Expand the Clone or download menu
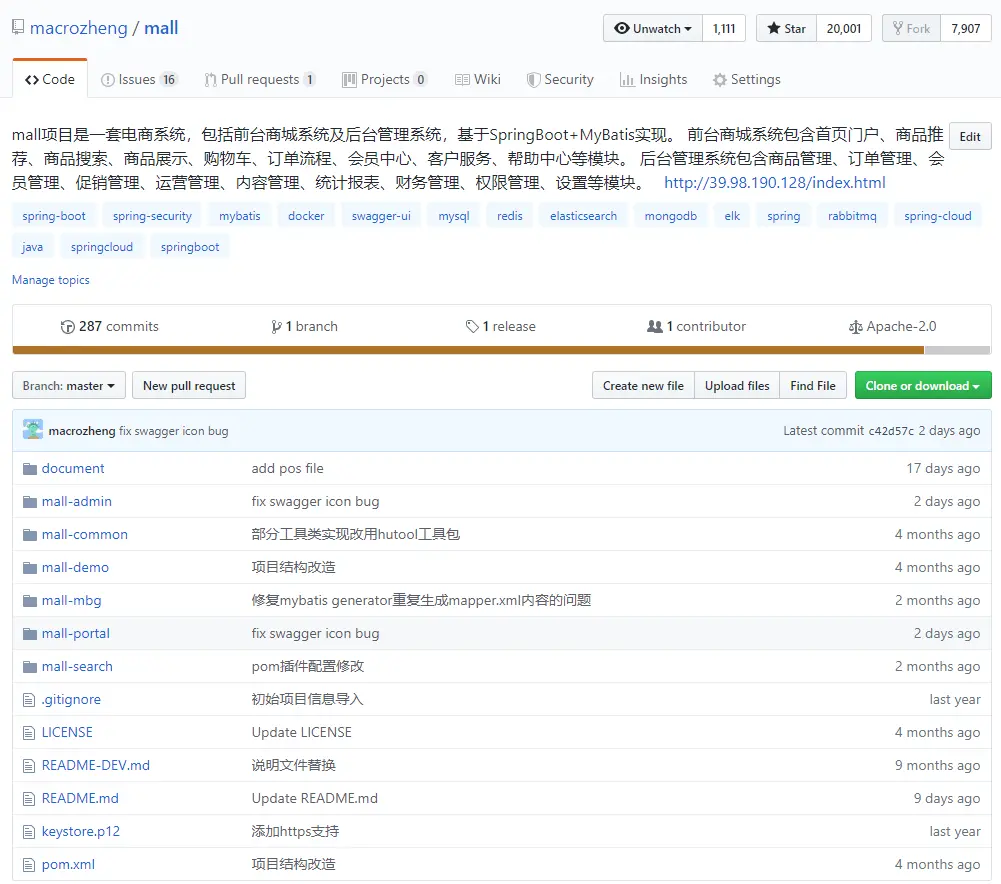This screenshot has width=1001, height=884. [922, 386]
